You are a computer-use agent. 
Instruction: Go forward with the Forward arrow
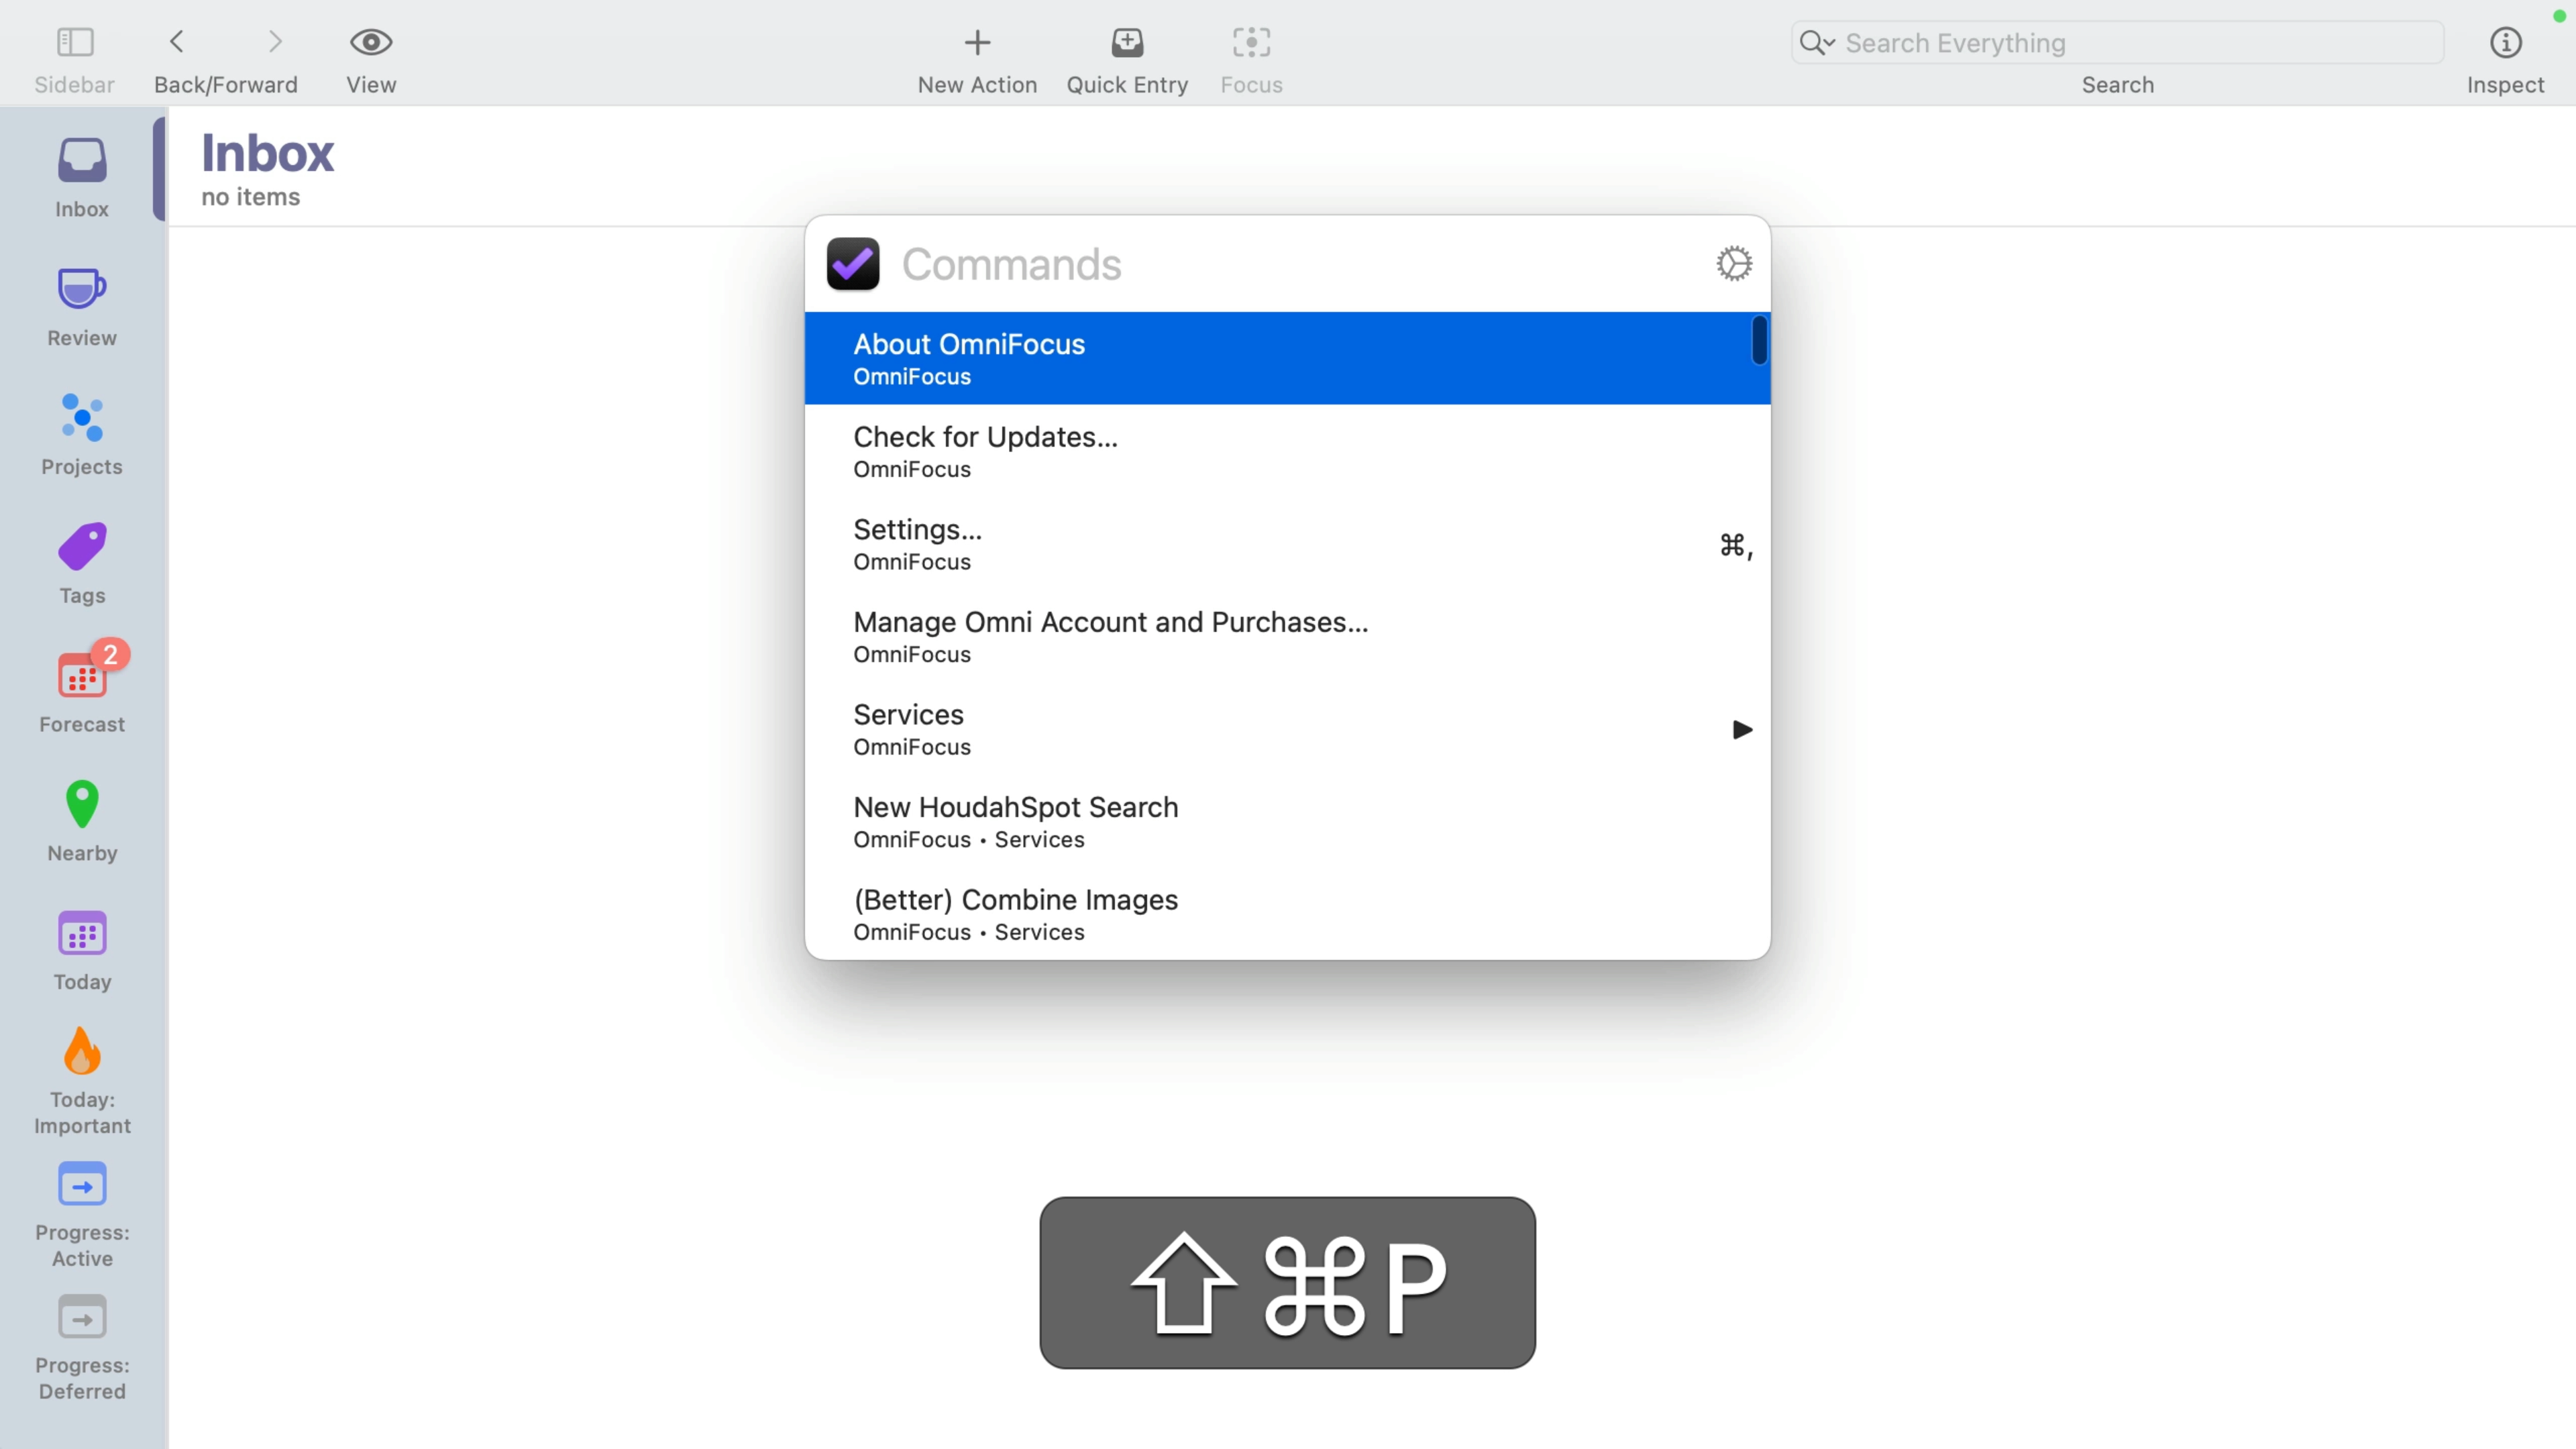275,42
